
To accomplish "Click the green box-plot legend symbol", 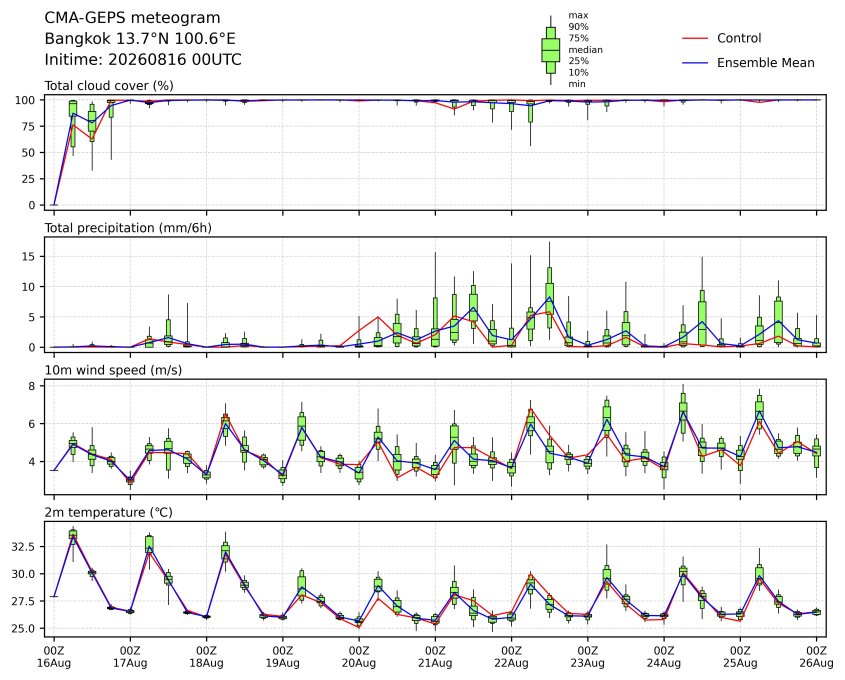I will pyautogui.click(x=550, y=50).
